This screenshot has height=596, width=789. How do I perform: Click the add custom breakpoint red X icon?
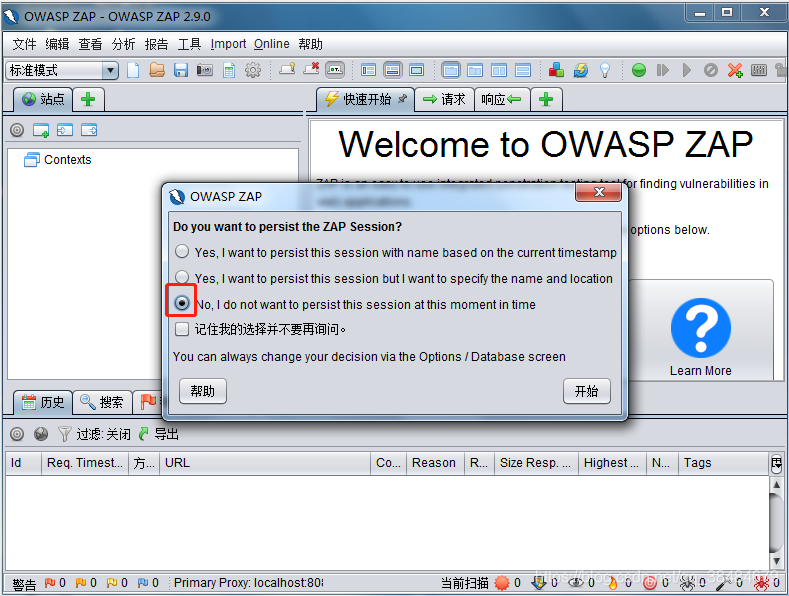[735, 70]
